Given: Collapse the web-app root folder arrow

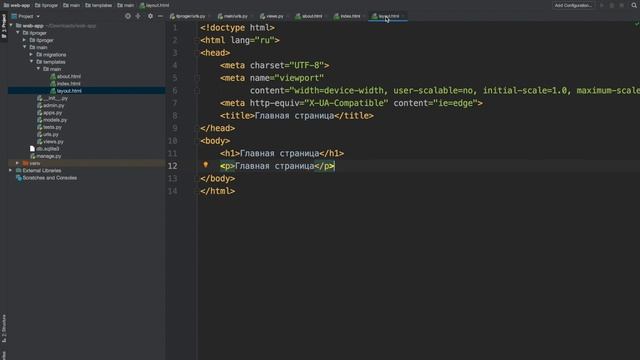Looking at the screenshot, I should [x=11, y=25].
